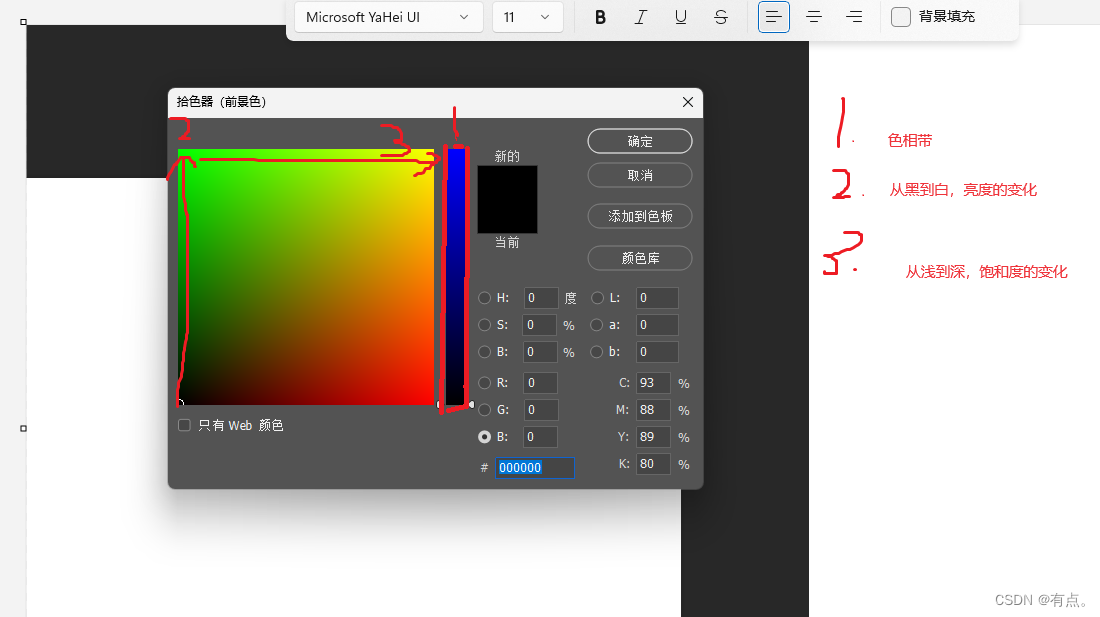Click the hex color 000000 field
The image size is (1100, 617).
tap(535, 468)
